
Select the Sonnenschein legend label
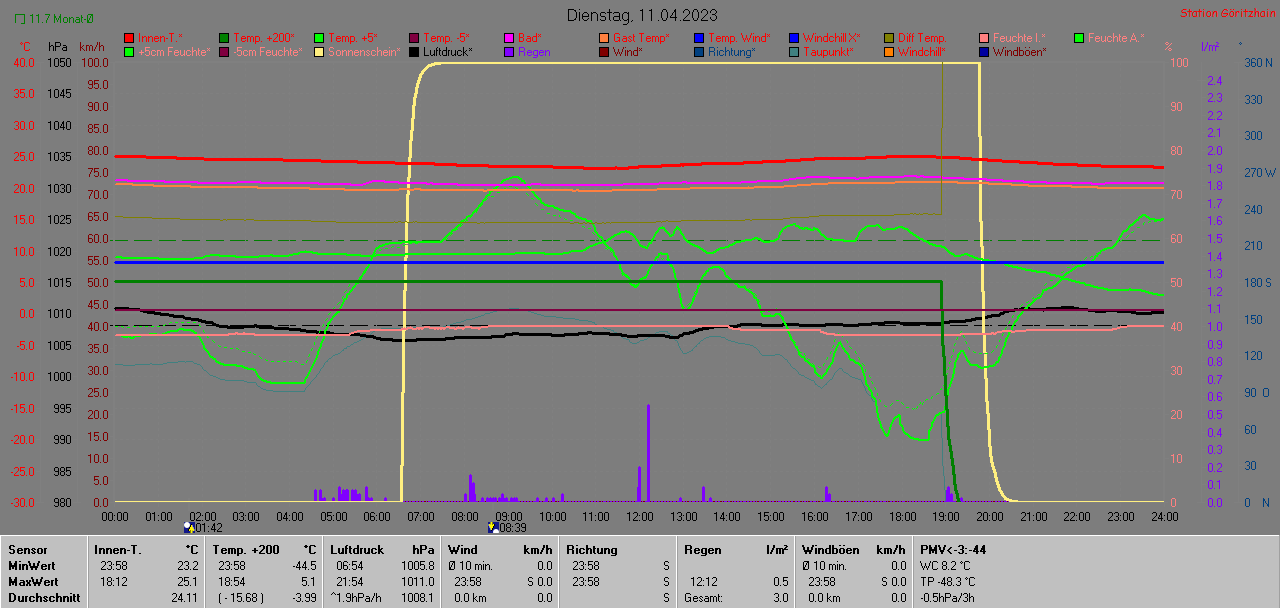tap(364, 52)
